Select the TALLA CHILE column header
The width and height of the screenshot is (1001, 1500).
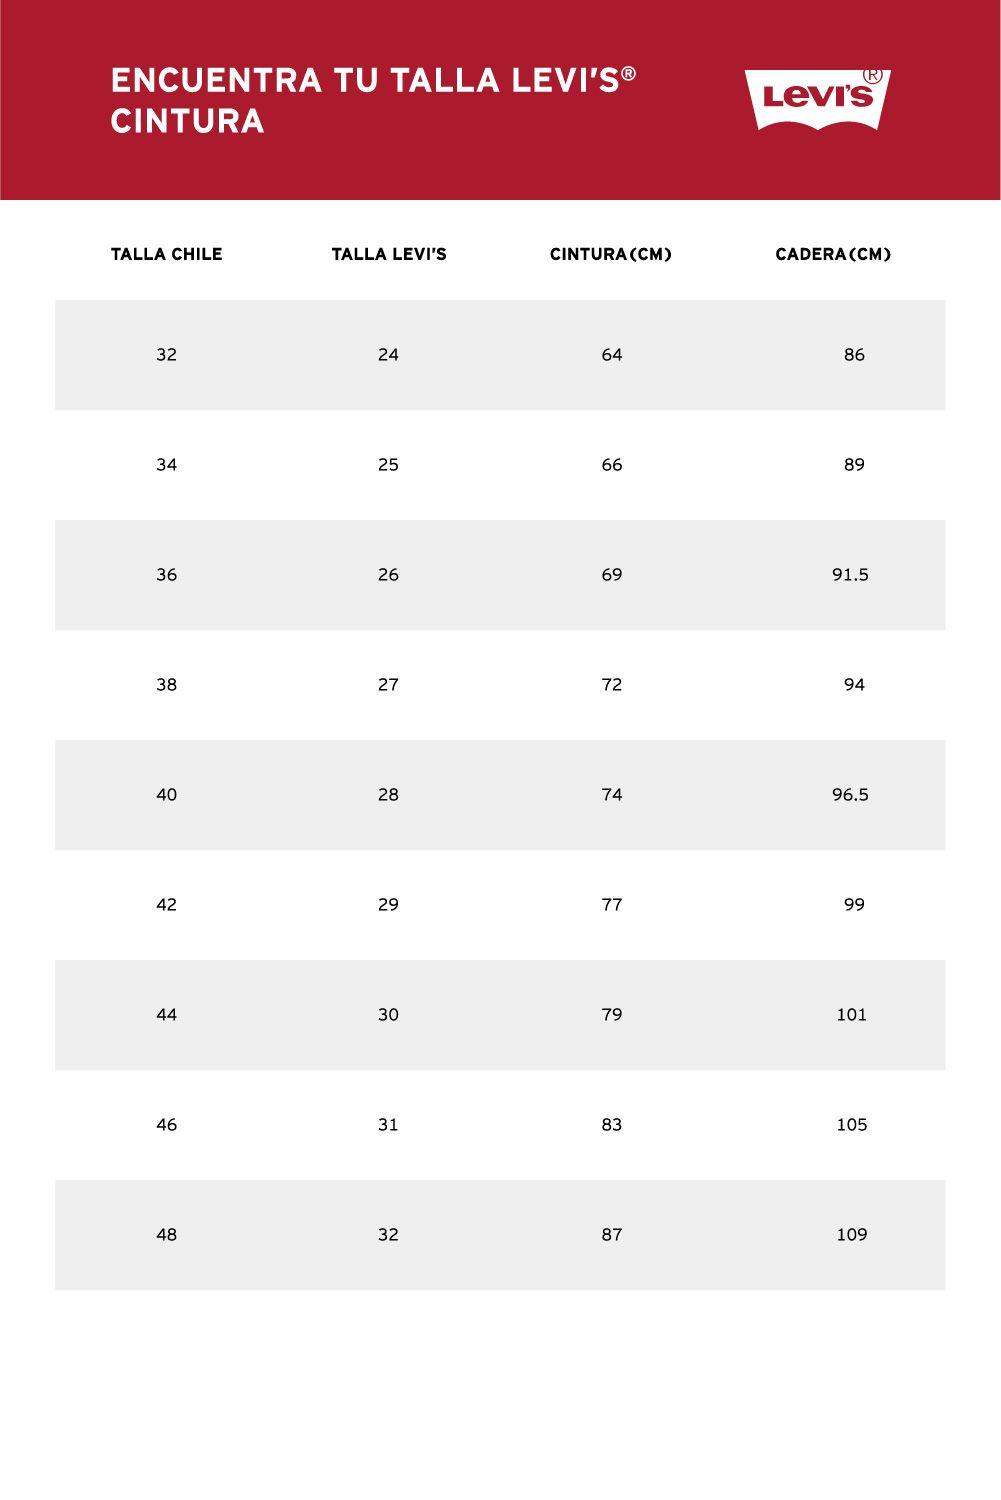(x=167, y=254)
